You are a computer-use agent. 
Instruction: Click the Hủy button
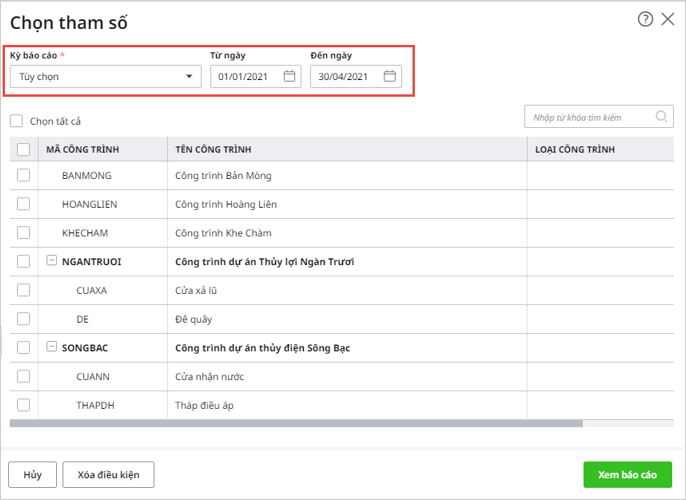(x=32, y=474)
